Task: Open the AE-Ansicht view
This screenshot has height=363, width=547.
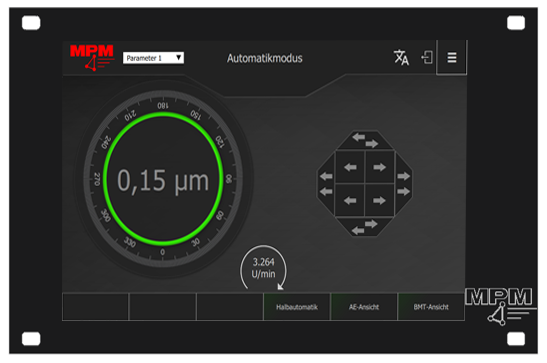Action: coord(364,307)
